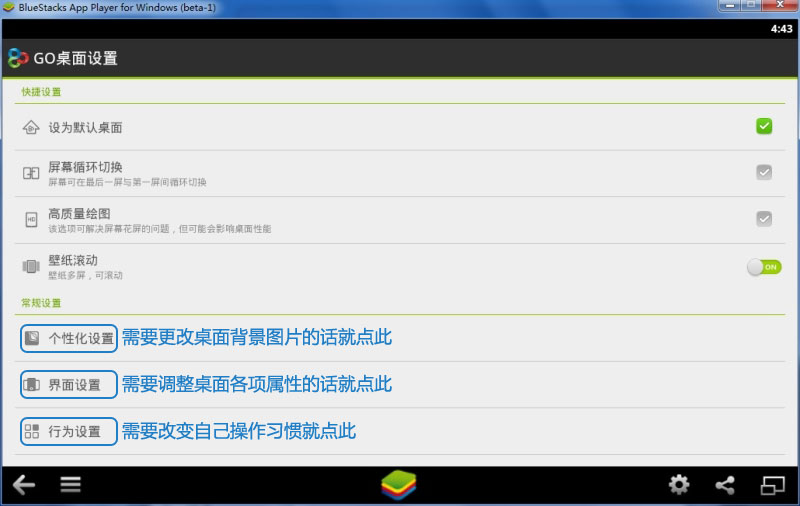Open the gear settings icon in bottom bar

(x=679, y=485)
